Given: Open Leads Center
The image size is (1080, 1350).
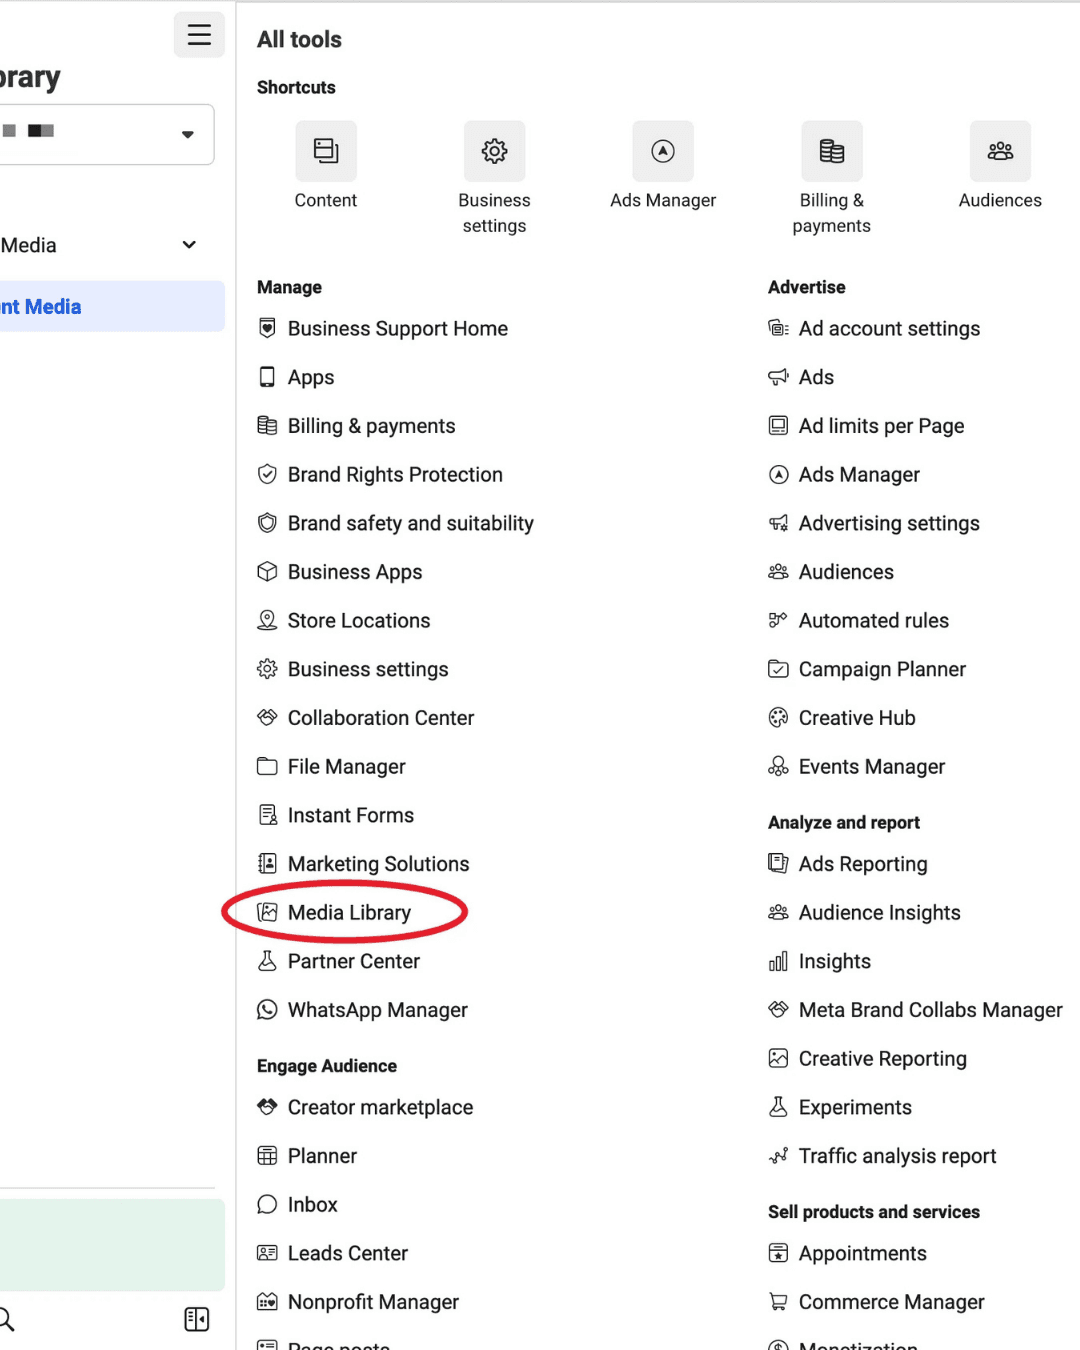Looking at the screenshot, I should point(348,1253).
